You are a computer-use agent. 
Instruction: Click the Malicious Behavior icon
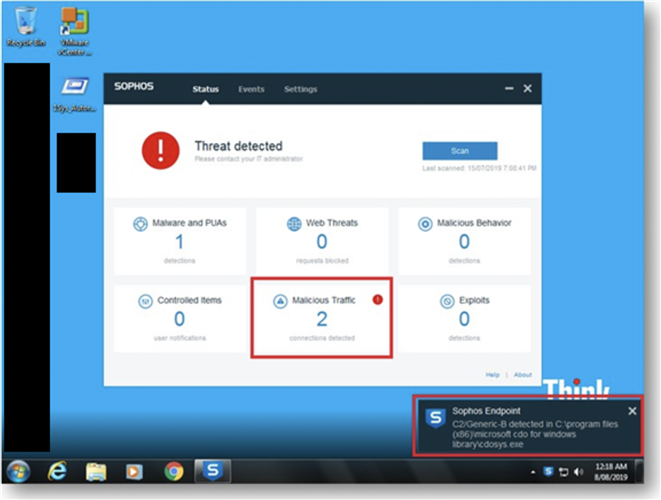click(425, 224)
